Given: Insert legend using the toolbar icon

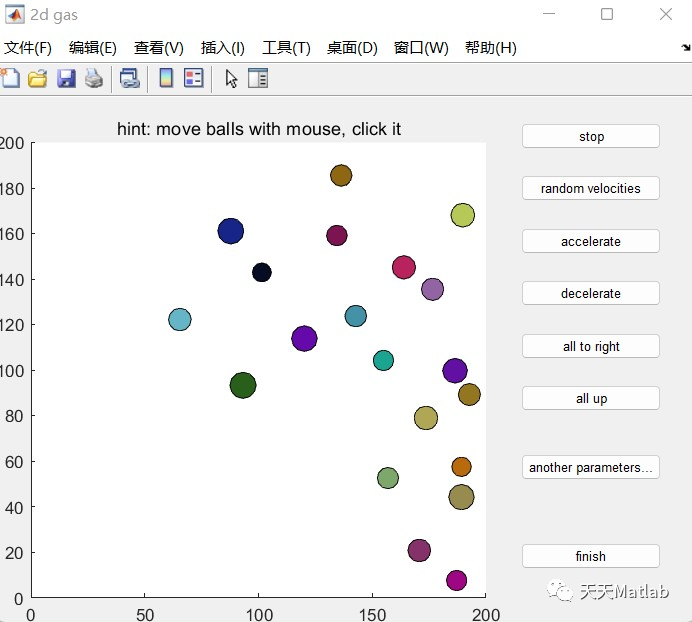Looking at the screenshot, I should tap(194, 78).
